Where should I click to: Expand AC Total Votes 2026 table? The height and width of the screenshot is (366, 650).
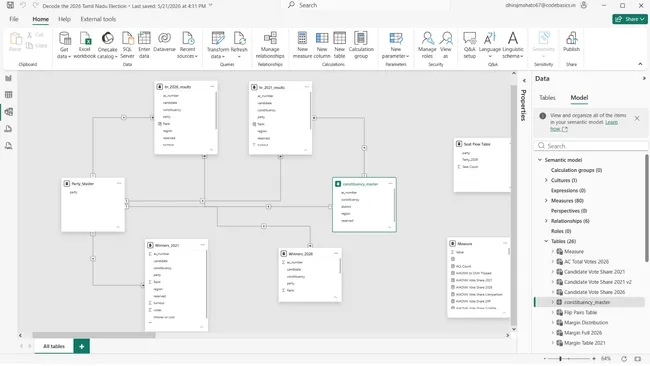(x=553, y=262)
